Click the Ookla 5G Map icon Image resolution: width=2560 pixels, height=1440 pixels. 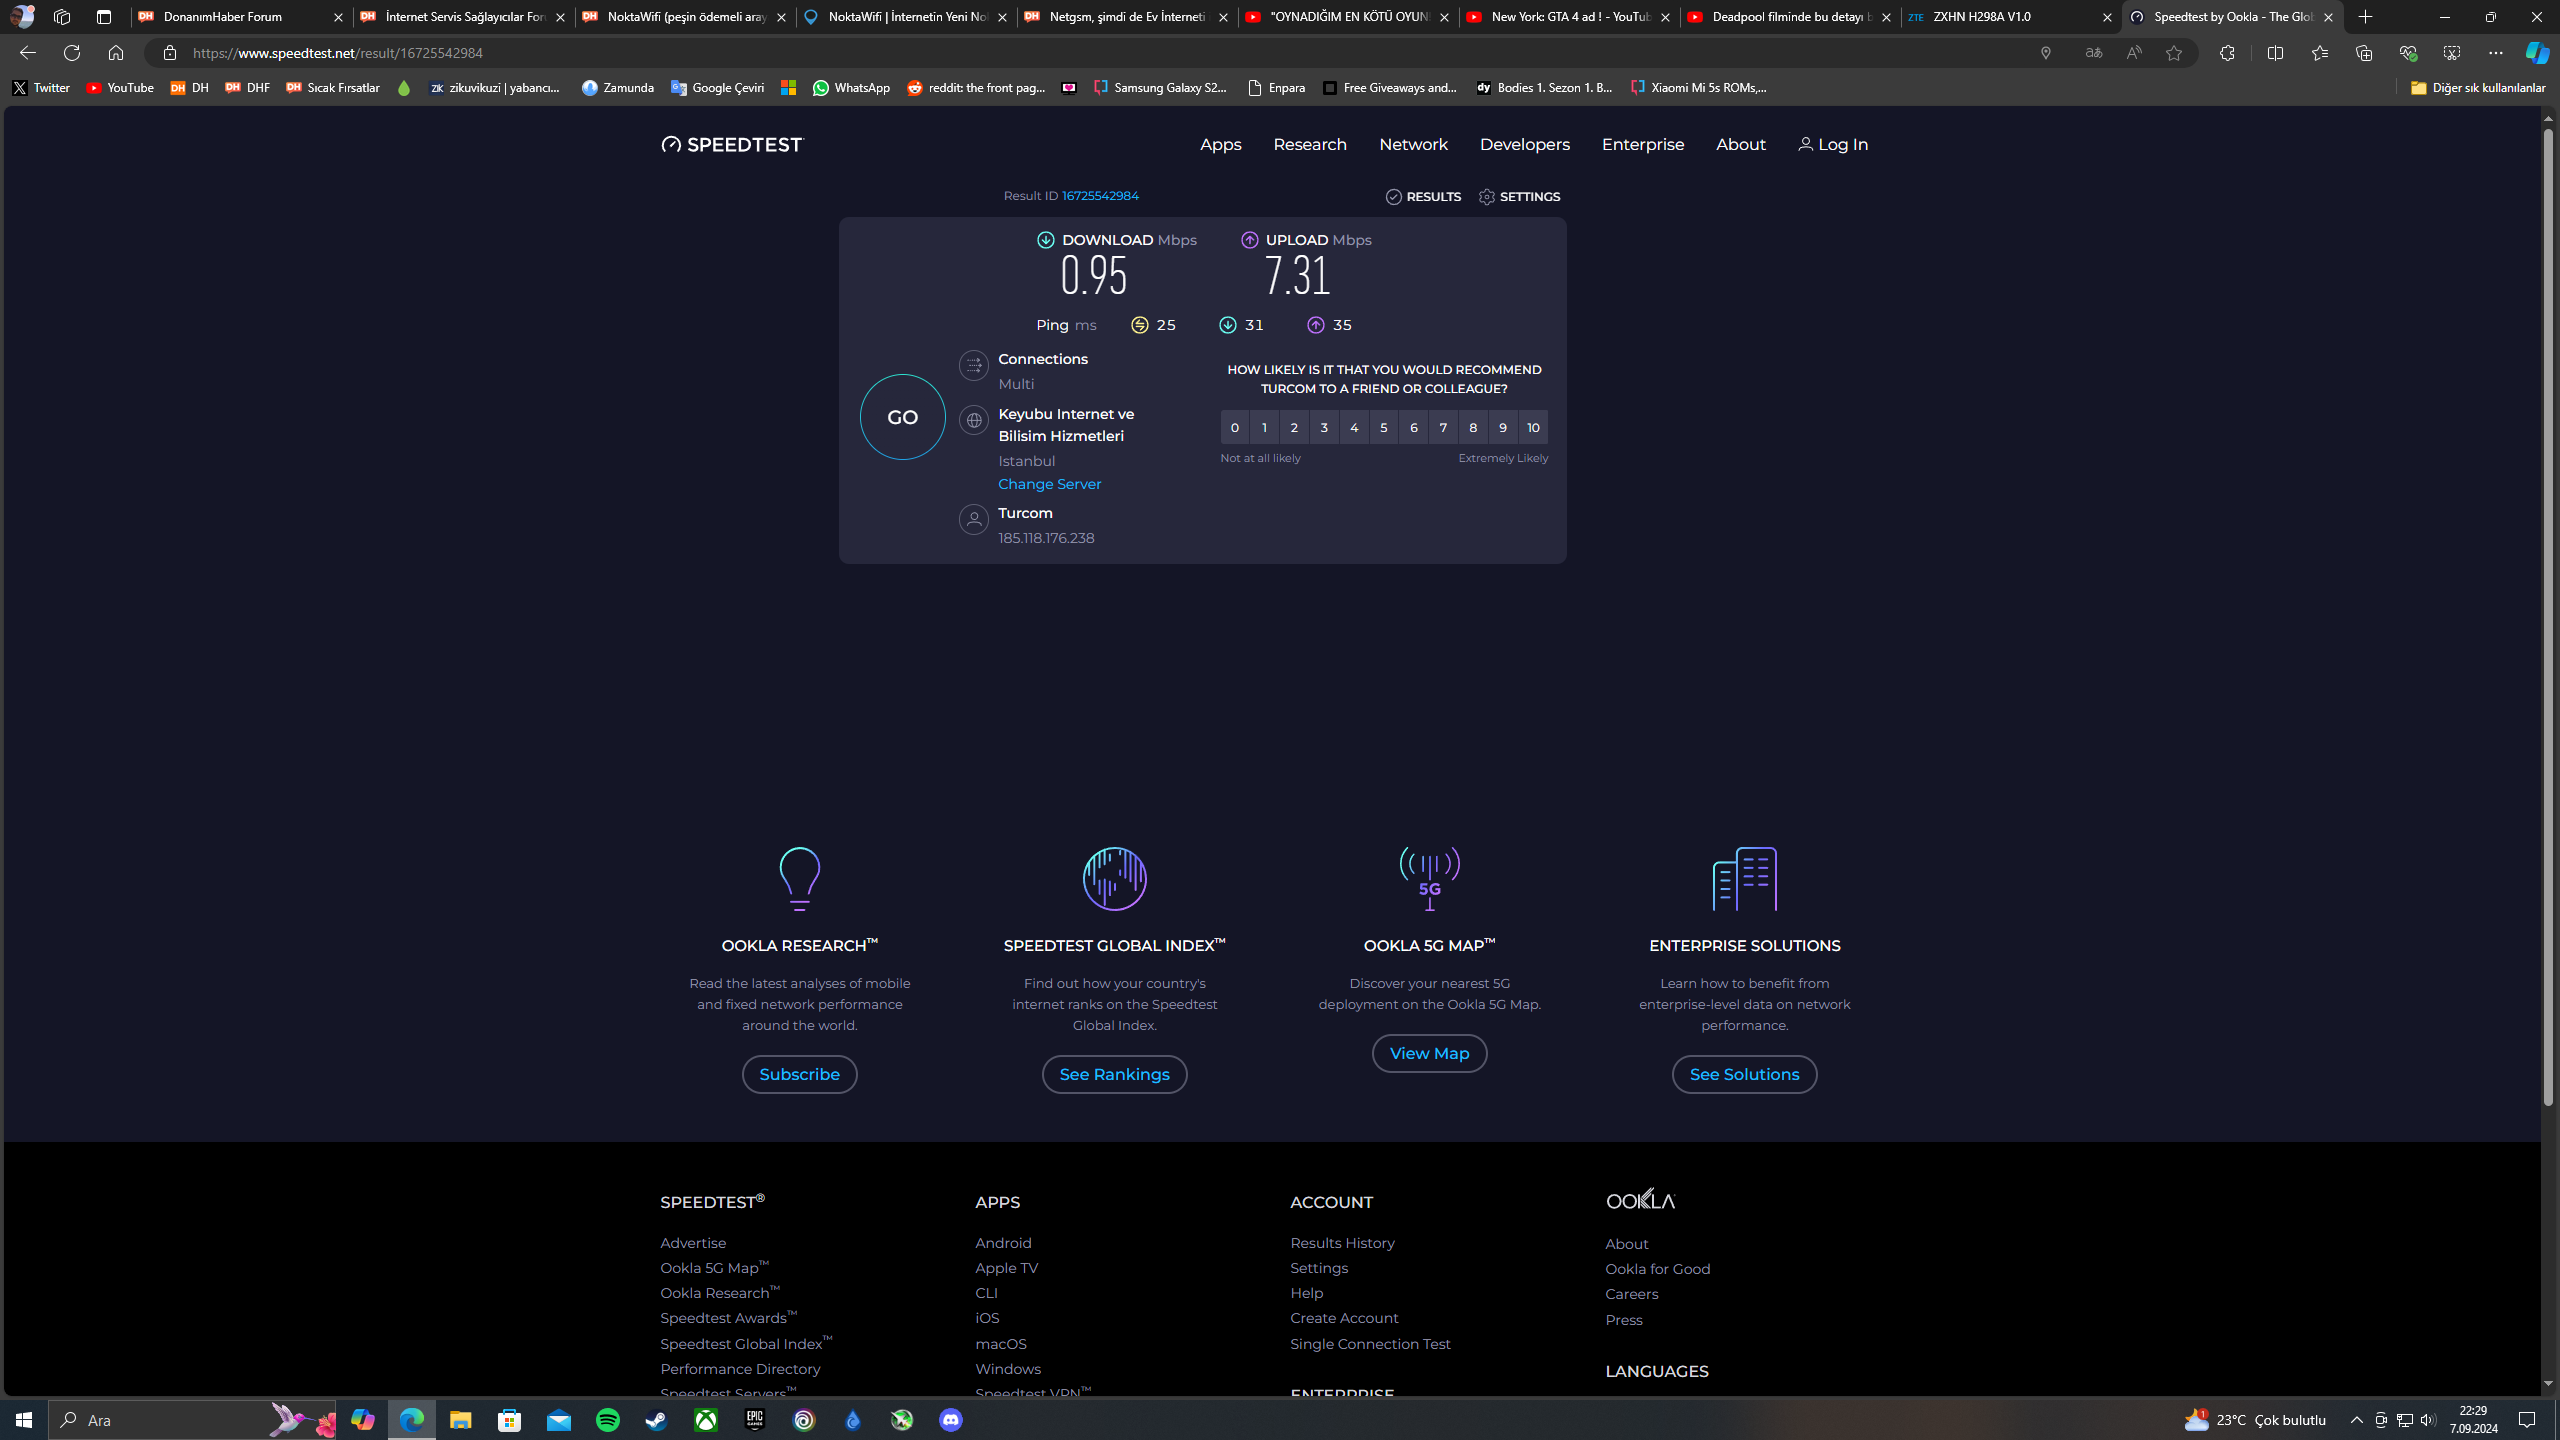(x=1429, y=879)
